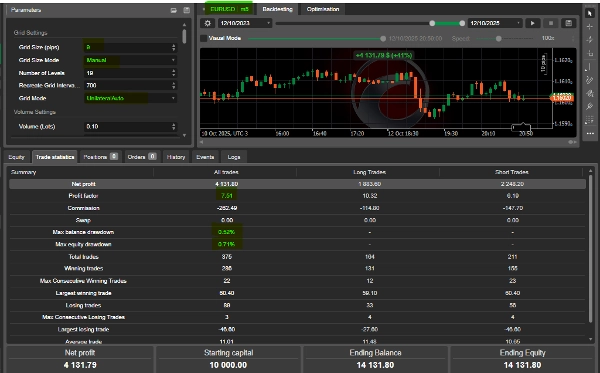Viewport: 600px width, 373px height.
Task: Switch to the Backtesting tab
Action: [x=277, y=9]
